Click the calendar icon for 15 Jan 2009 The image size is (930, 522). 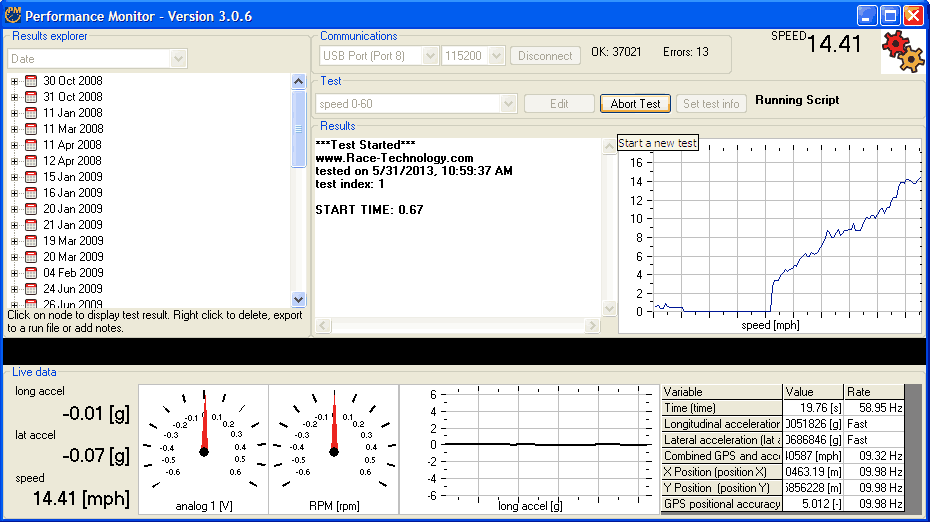(31, 177)
